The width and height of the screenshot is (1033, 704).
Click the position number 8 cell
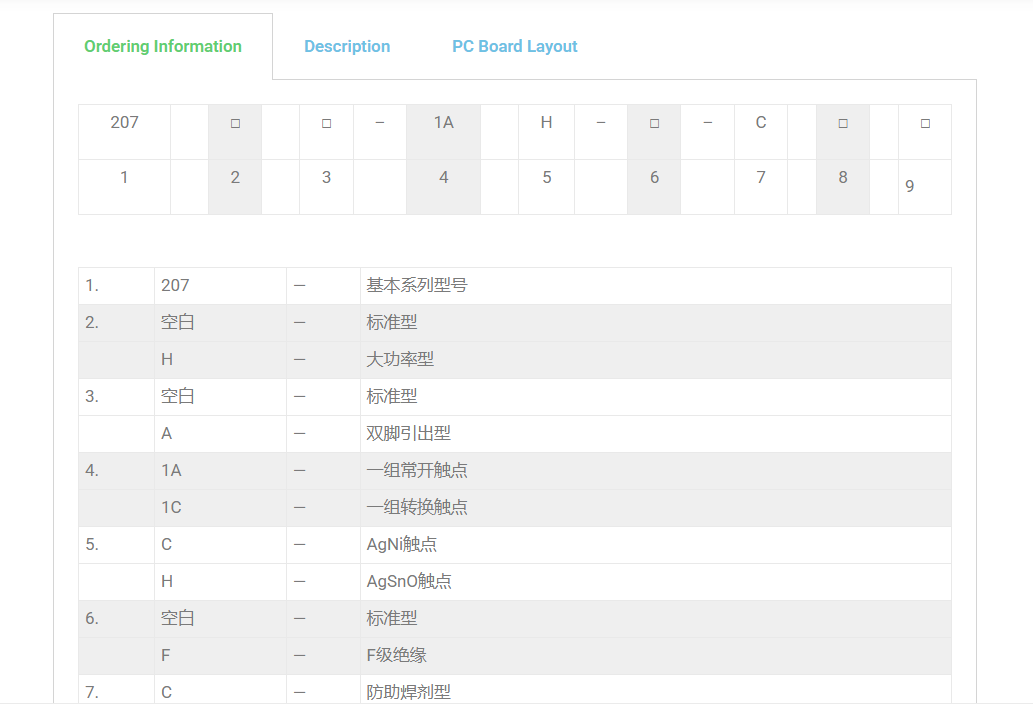tap(843, 177)
